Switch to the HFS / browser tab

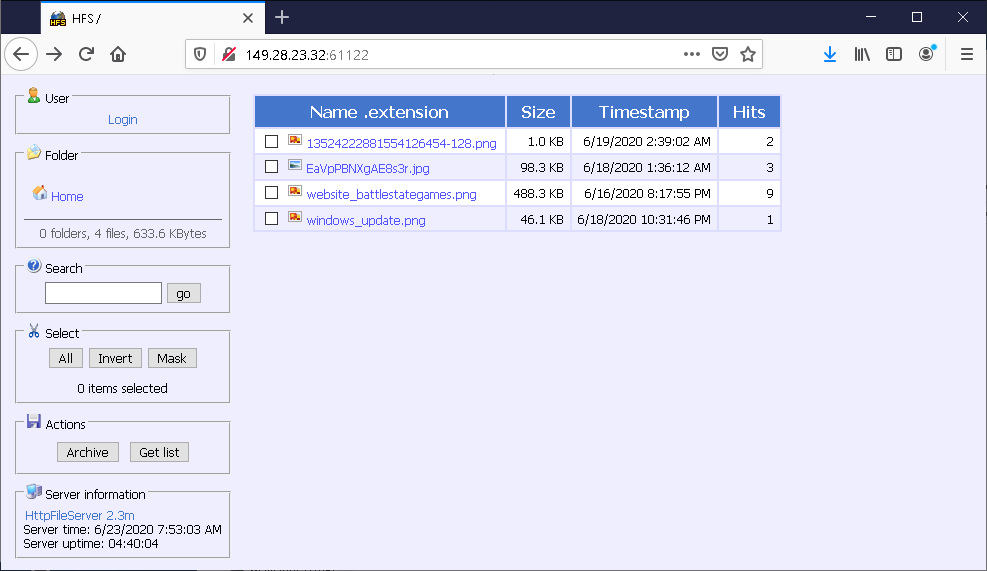tap(140, 18)
